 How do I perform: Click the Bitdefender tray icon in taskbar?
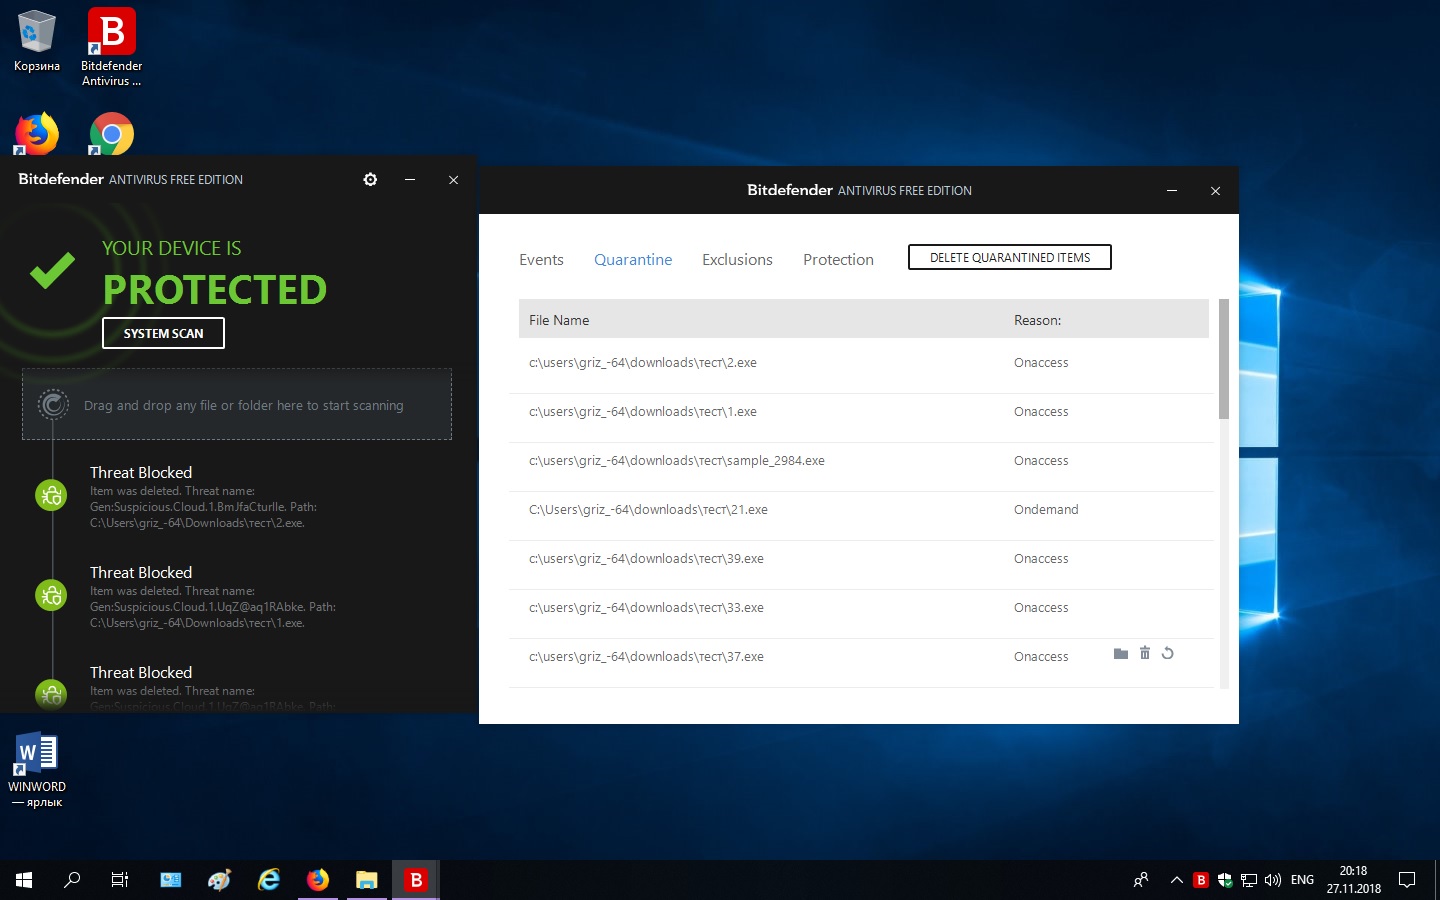click(x=1201, y=880)
